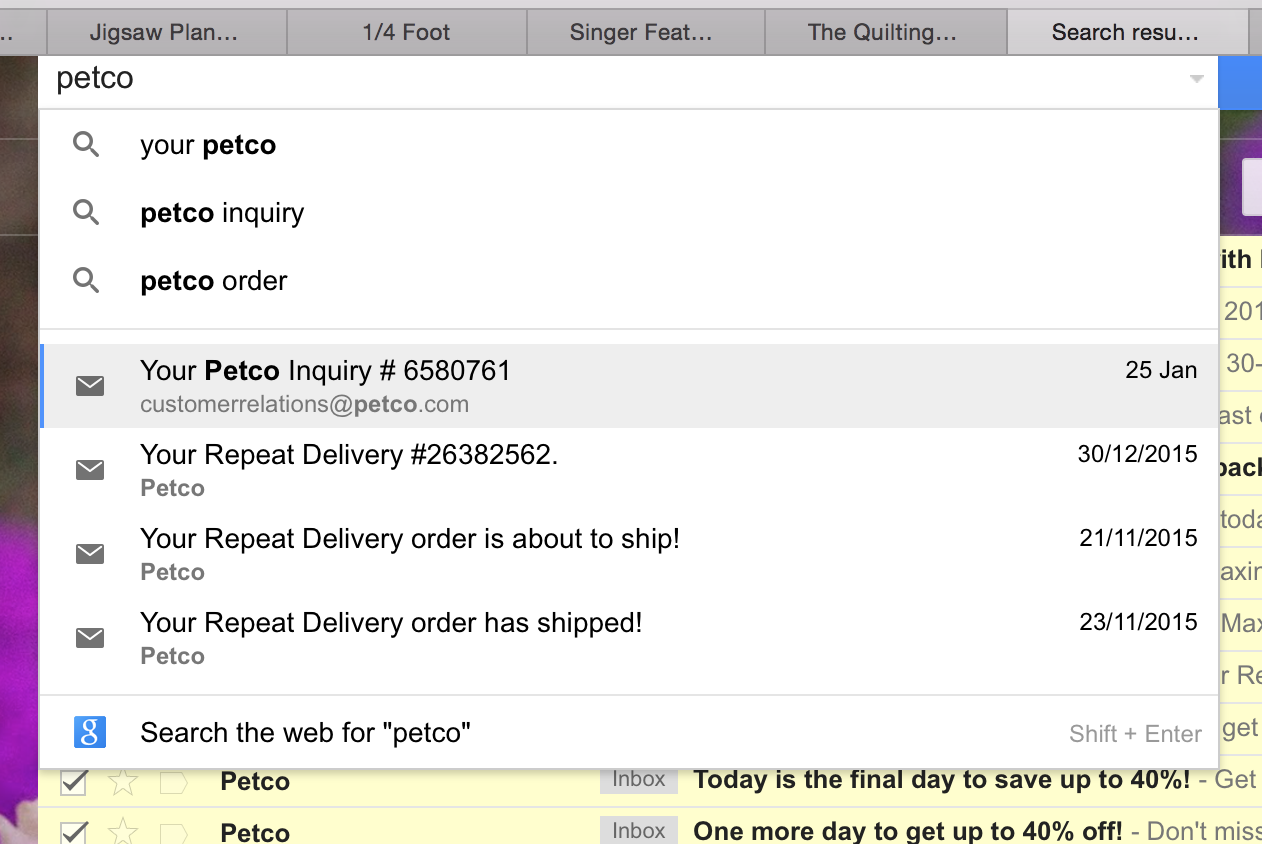Open "Your Repeat Delivery order has shipped!" suggestion
This screenshot has width=1262, height=844.
pos(629,638)
